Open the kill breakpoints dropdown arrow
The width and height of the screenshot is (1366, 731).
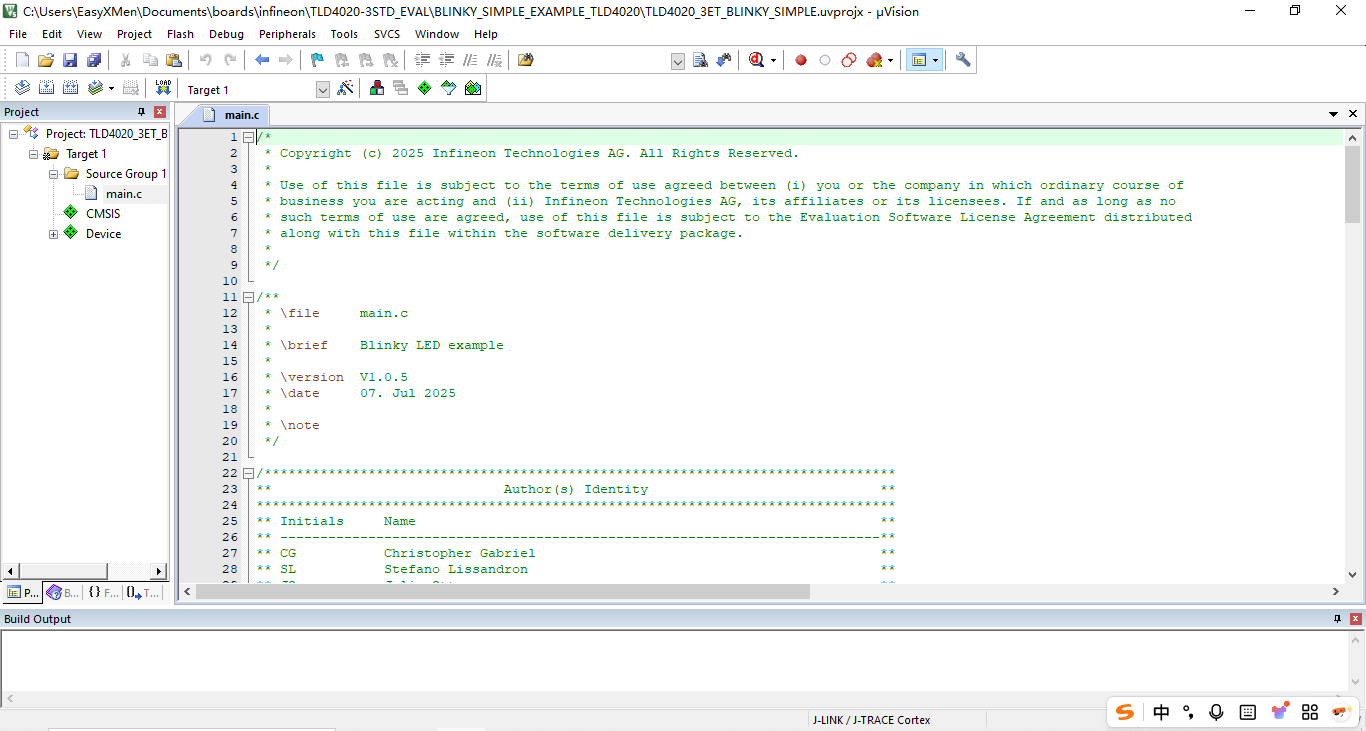coord(890,61)
